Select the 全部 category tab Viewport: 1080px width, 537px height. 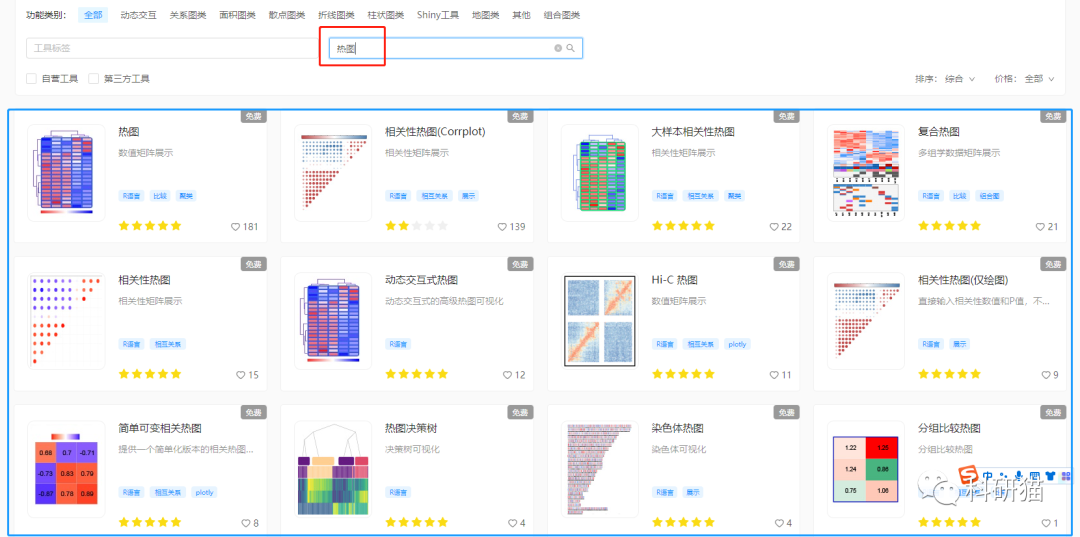(93, 14)
